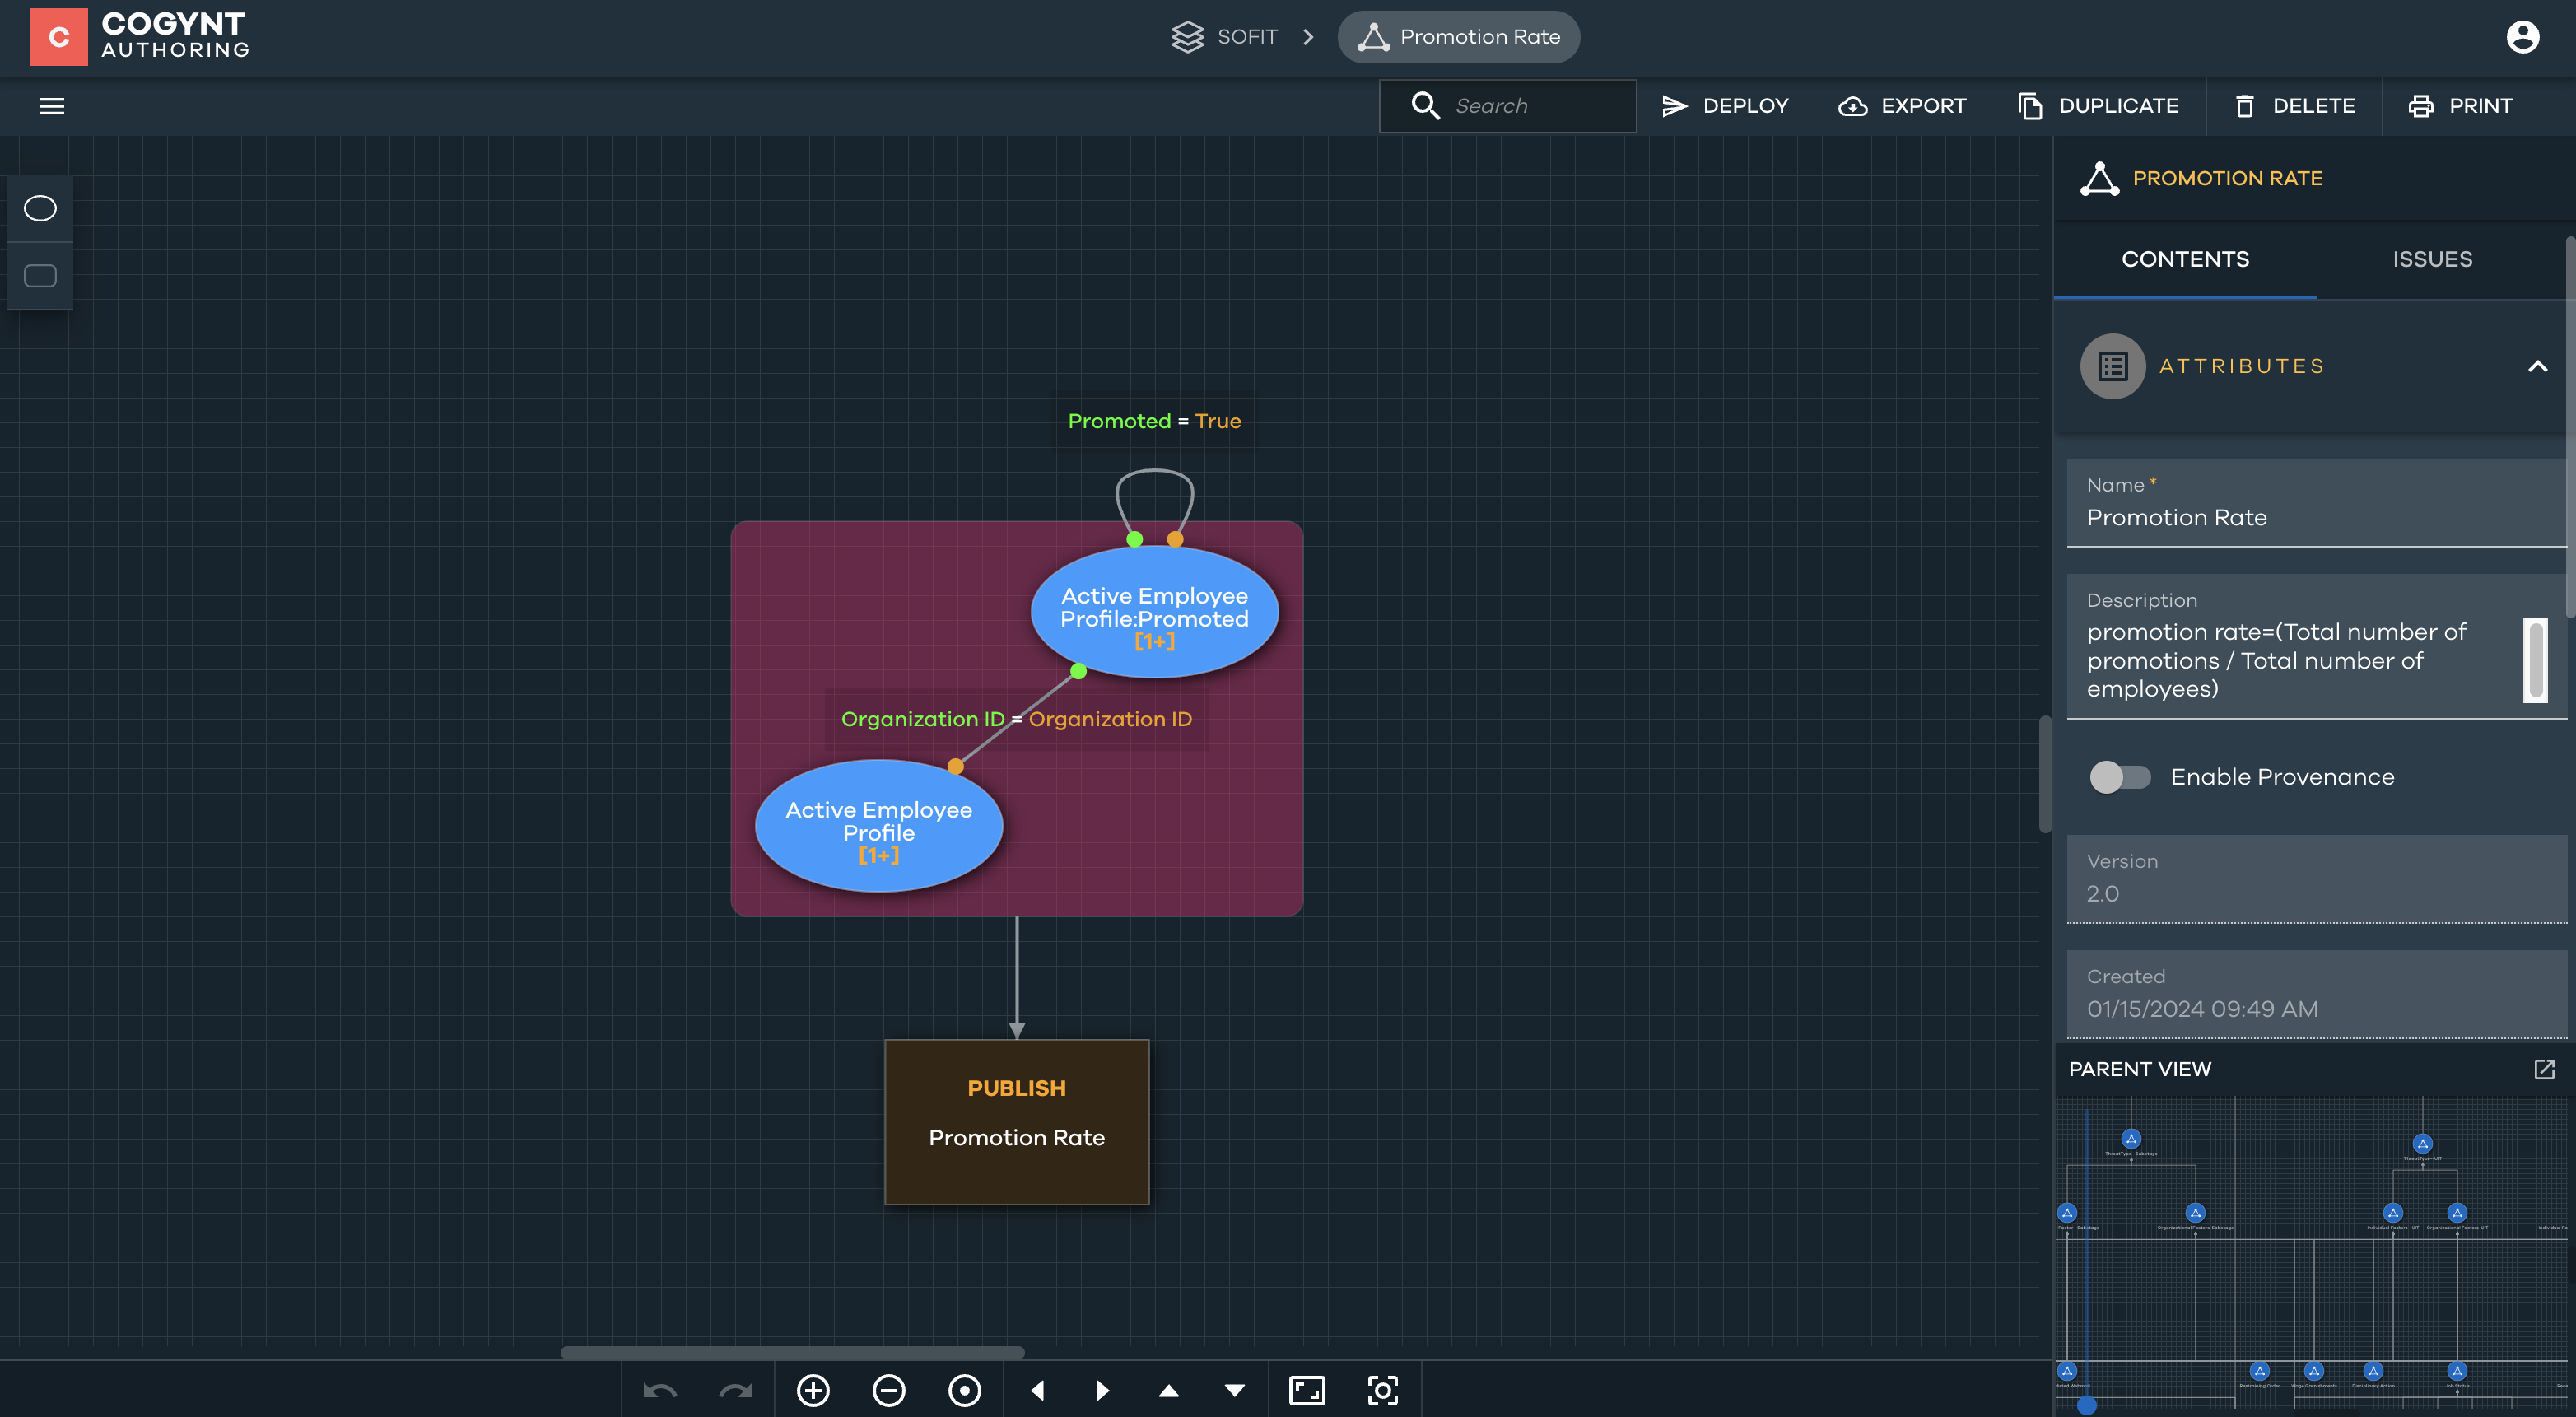Select the Contents tab
The width and height of the screenshot is (2576, 1417).
(2185, 259)
